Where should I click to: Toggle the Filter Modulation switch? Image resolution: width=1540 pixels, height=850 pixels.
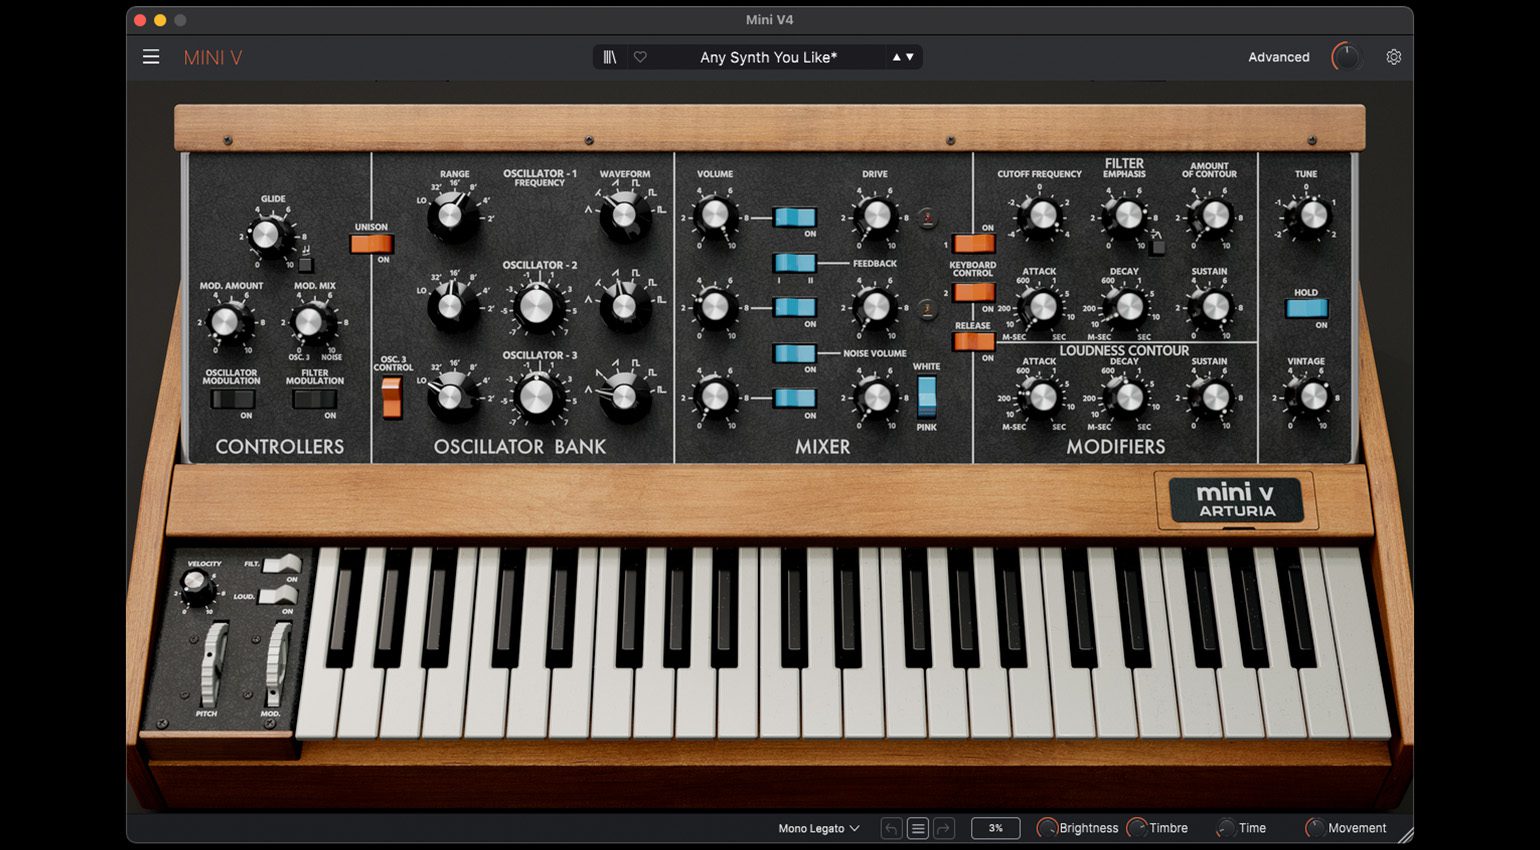[314, 399]
